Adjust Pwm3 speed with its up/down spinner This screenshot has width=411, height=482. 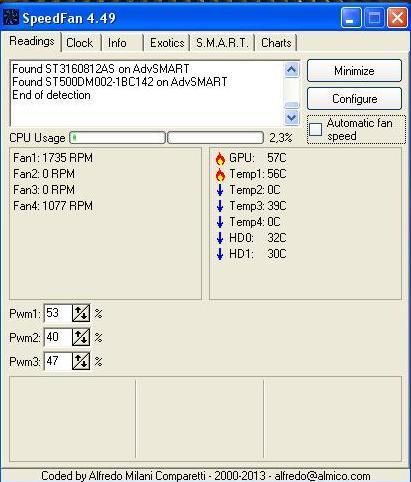coord(81,361)
